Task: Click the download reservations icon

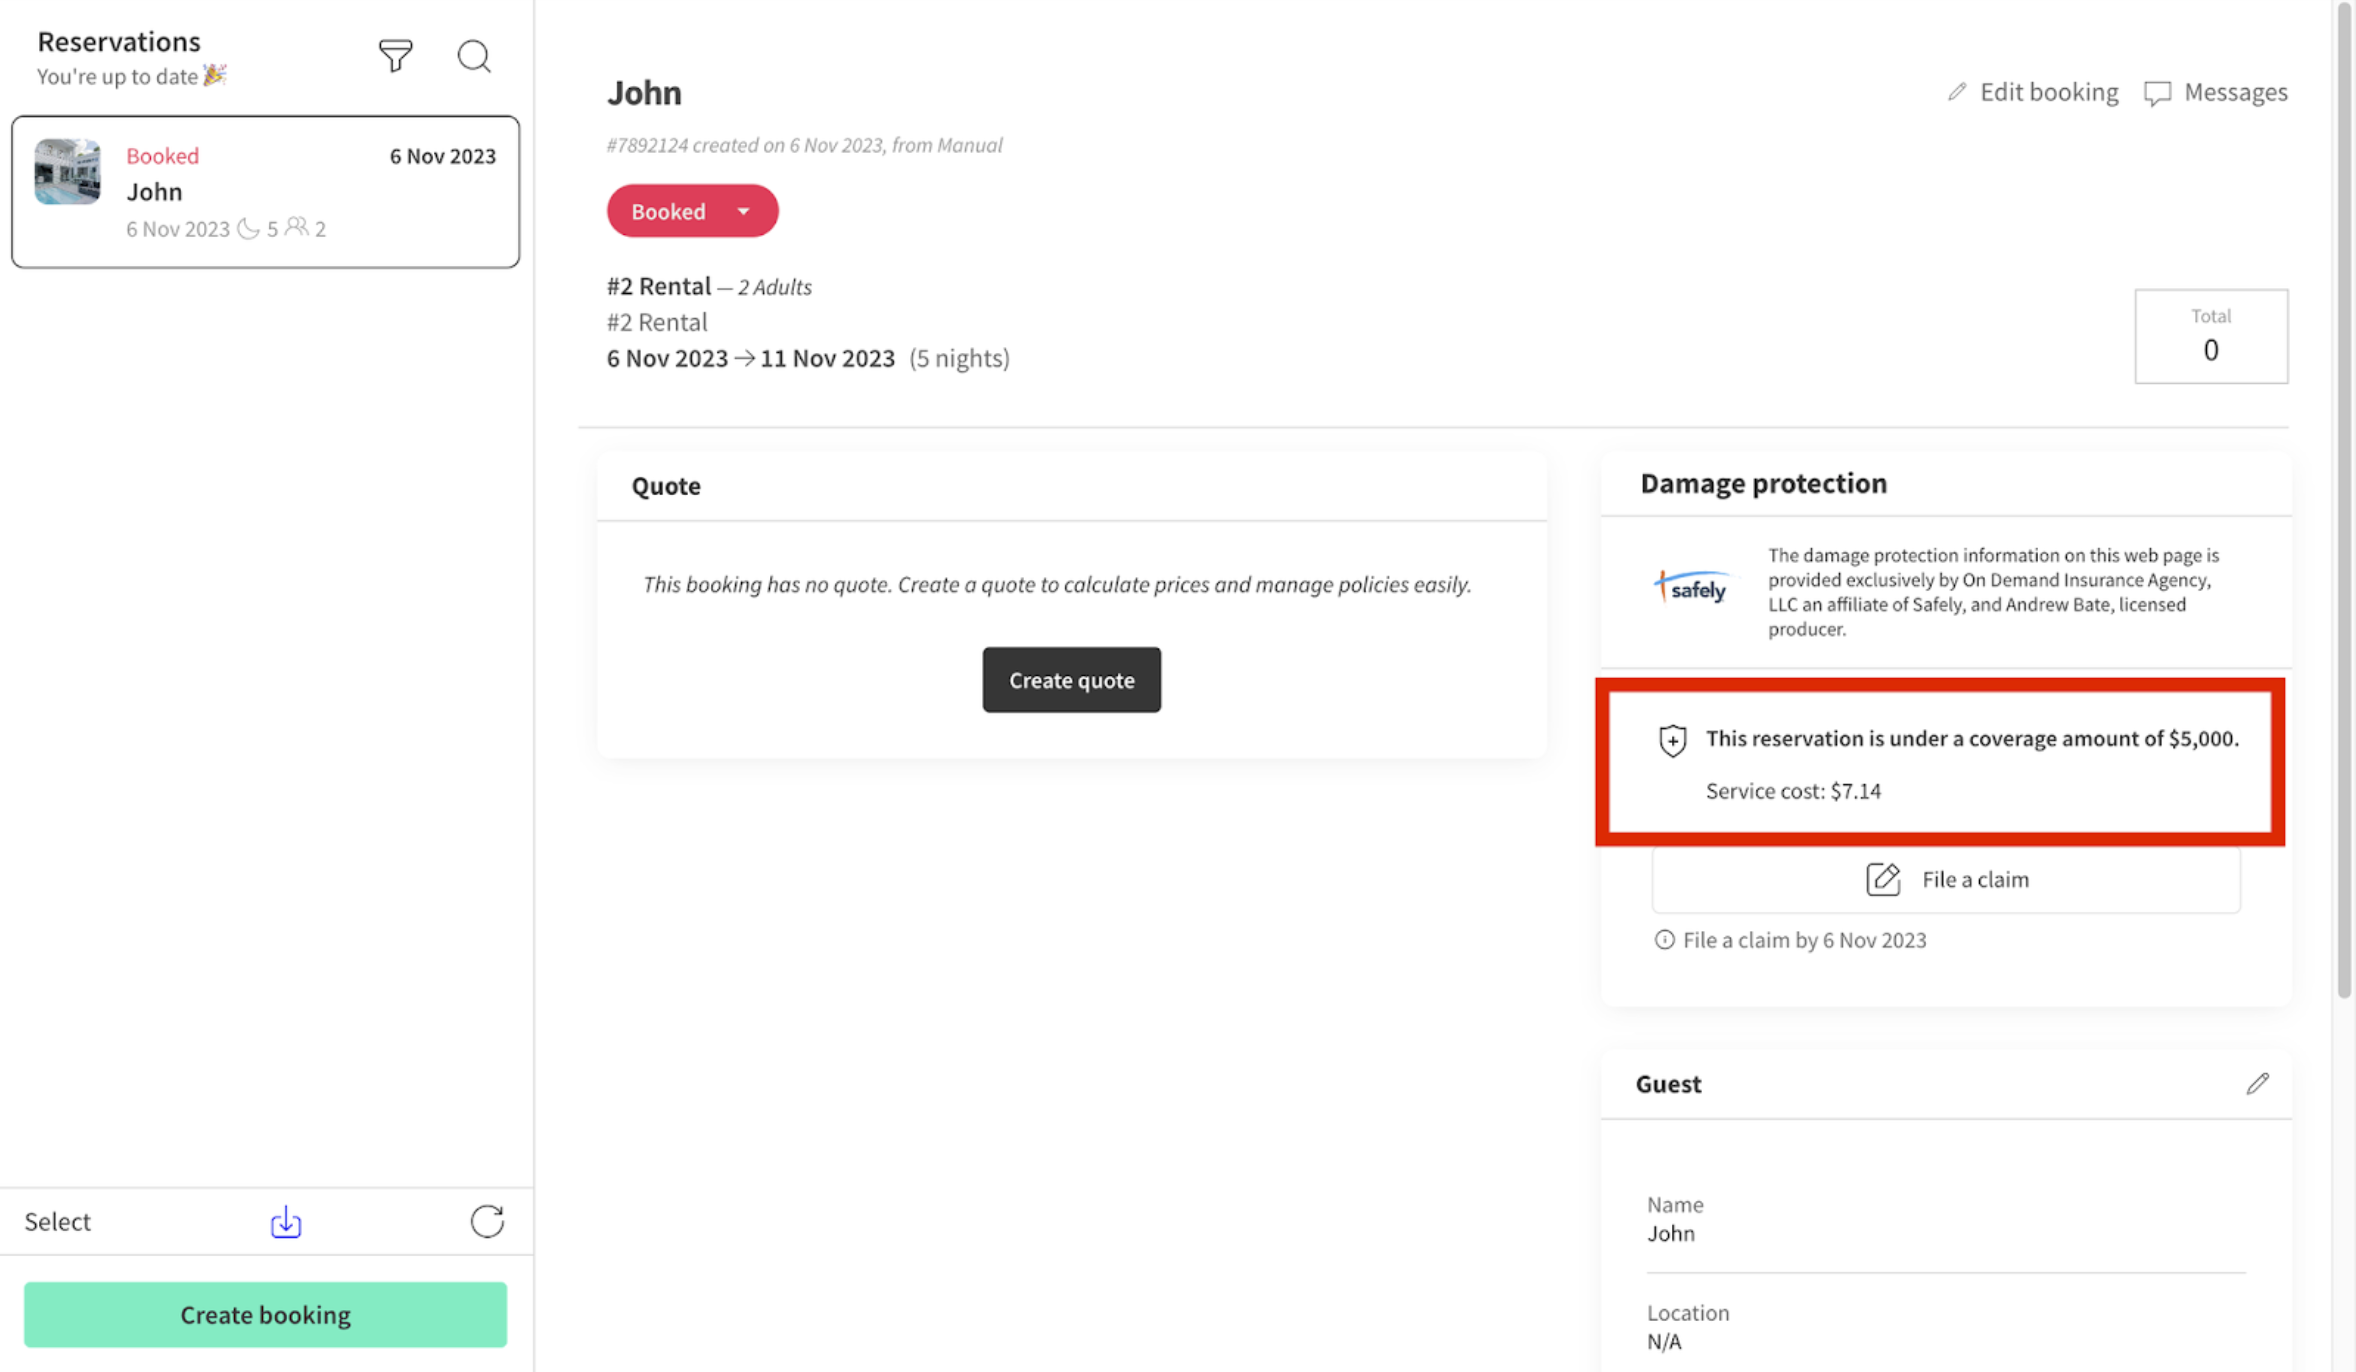Action: coord(286,1221)
